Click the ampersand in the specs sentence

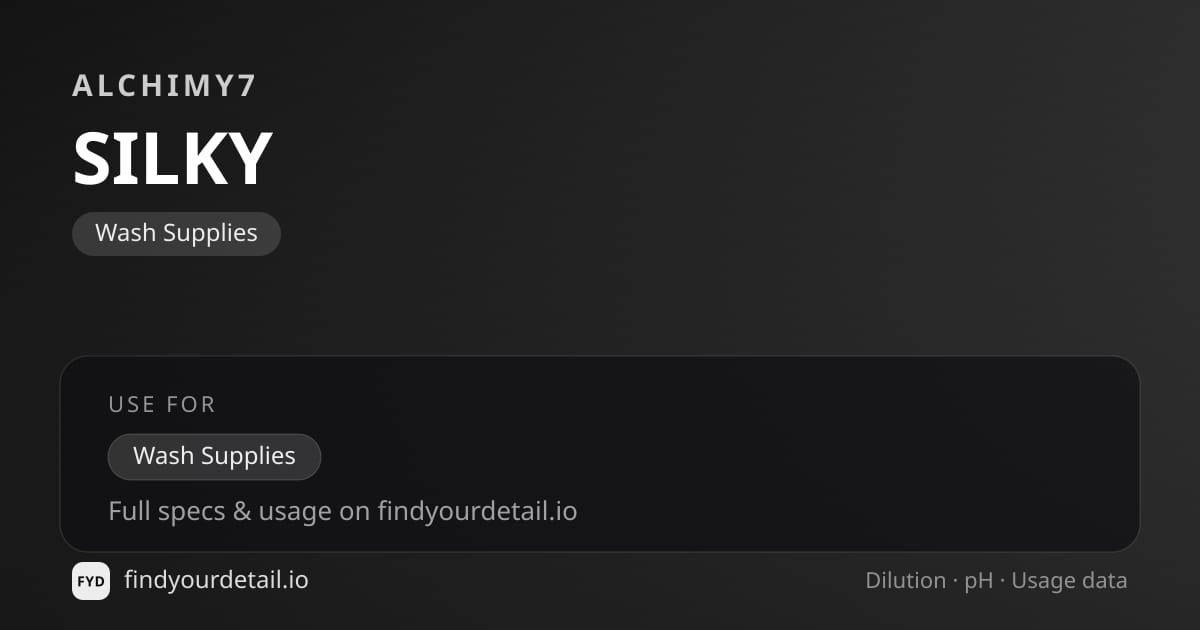coord(242,512)
